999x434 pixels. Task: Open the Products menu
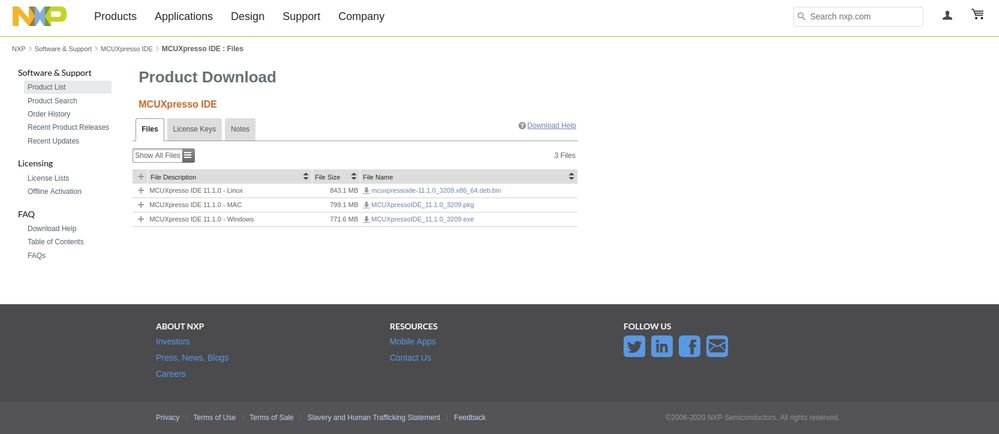point(115,17)
